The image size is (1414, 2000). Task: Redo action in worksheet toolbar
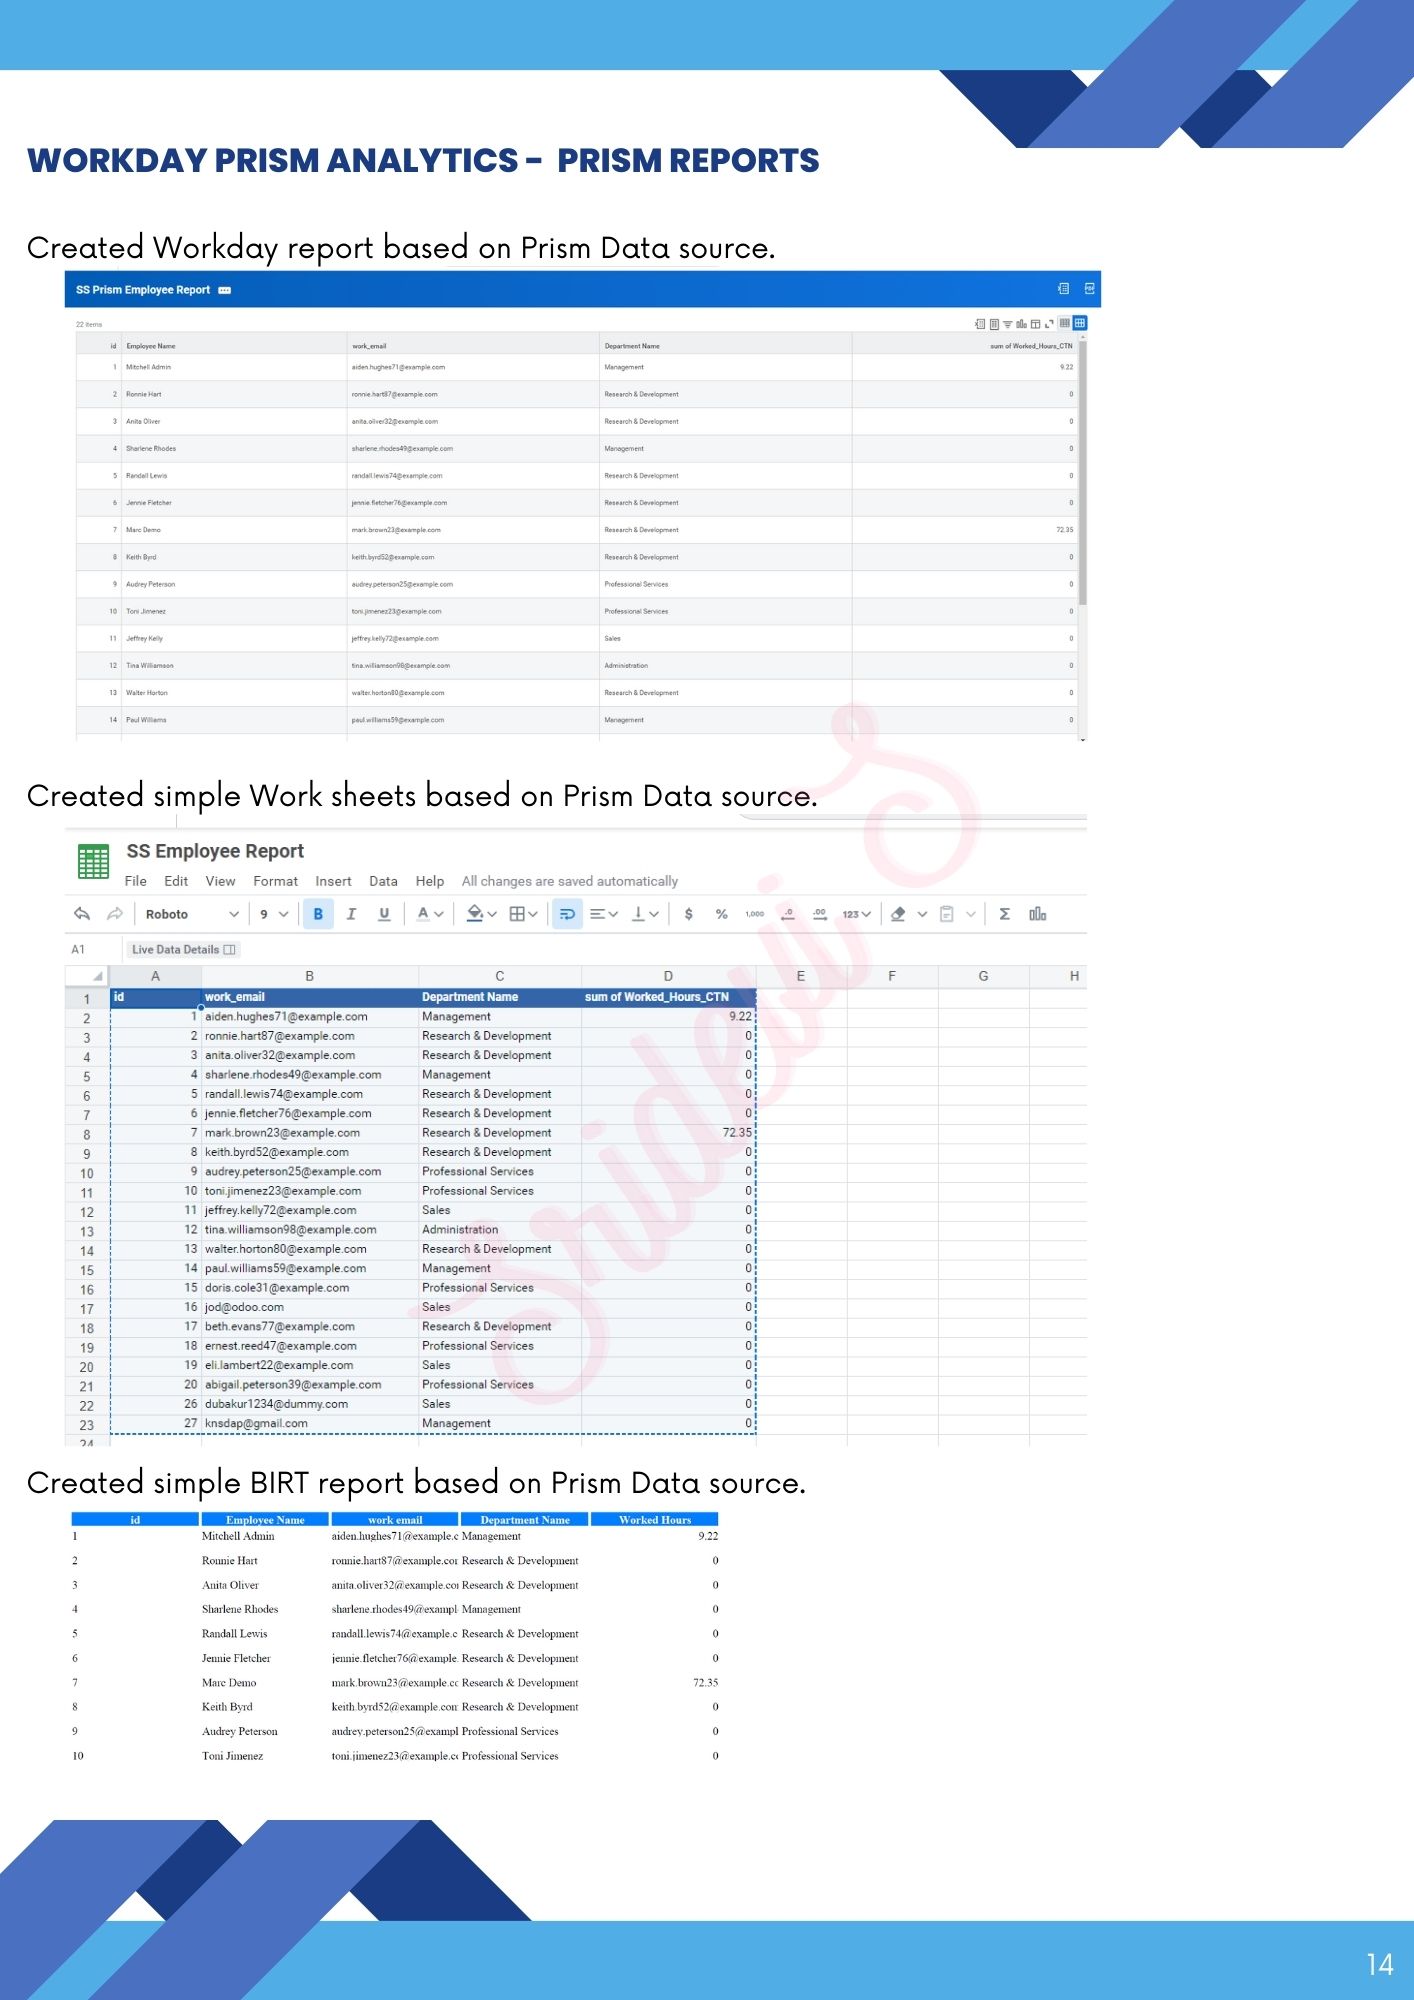tap(115, 914)
